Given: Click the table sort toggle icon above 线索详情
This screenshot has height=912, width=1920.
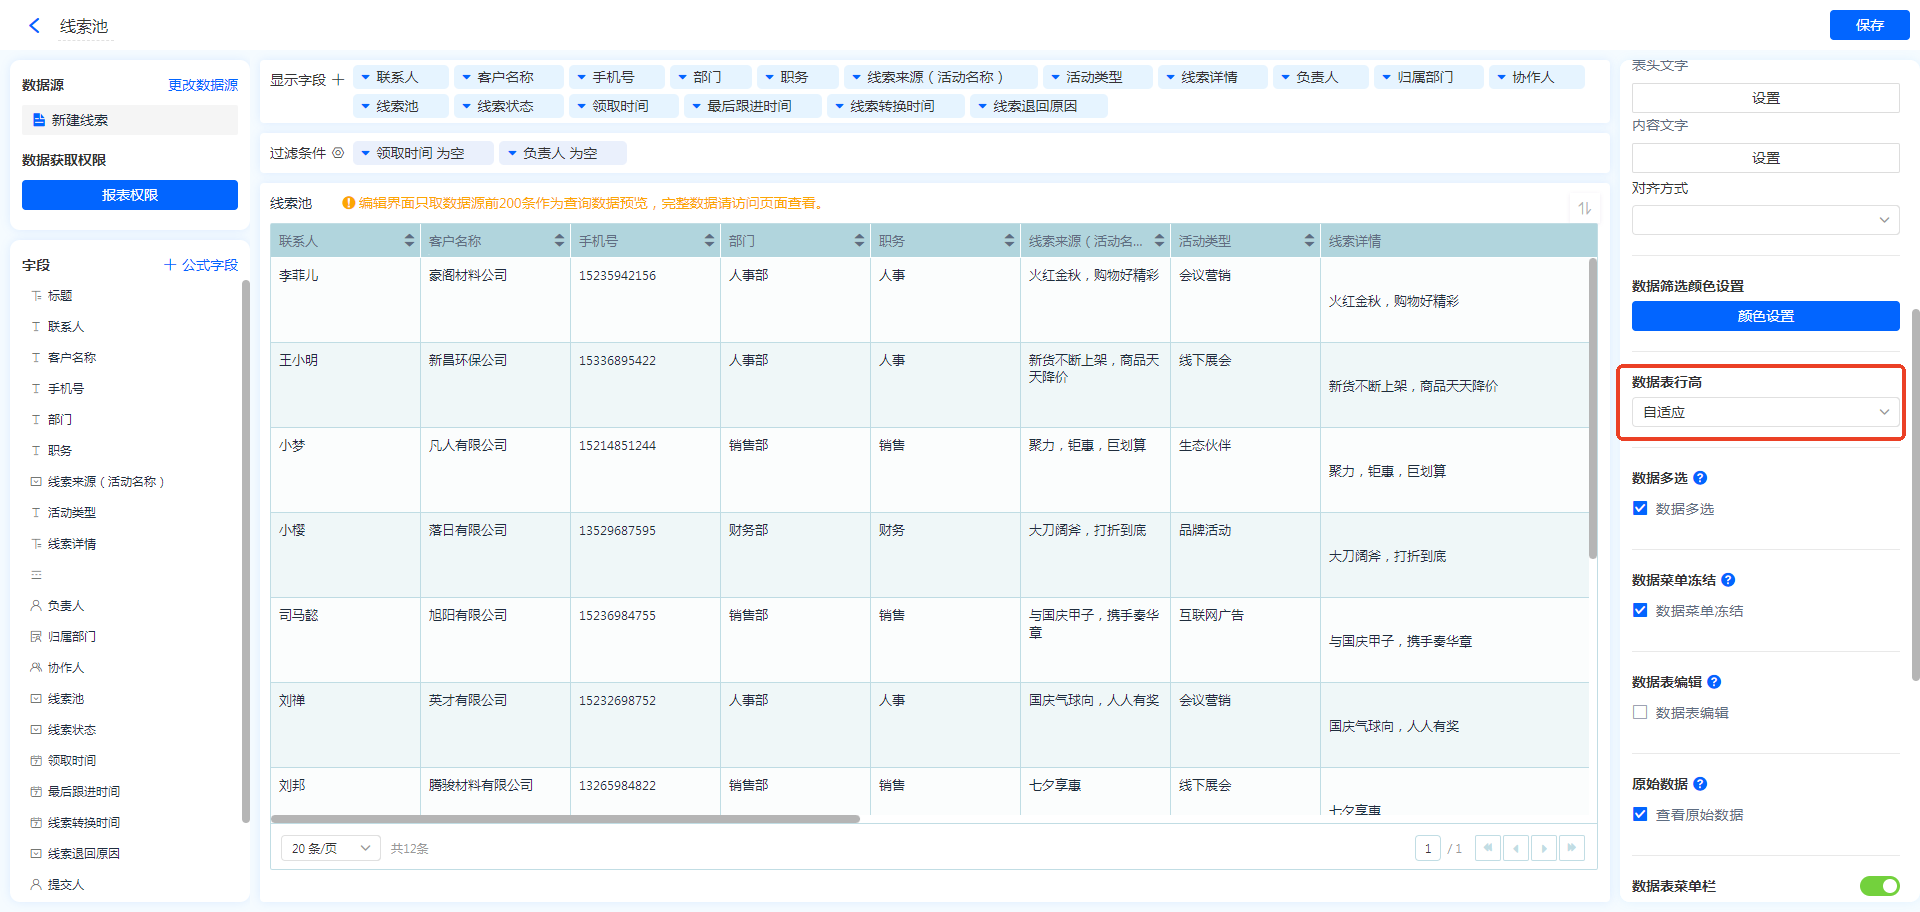Looking at the screenshot, I should [x=1584, y=208].
